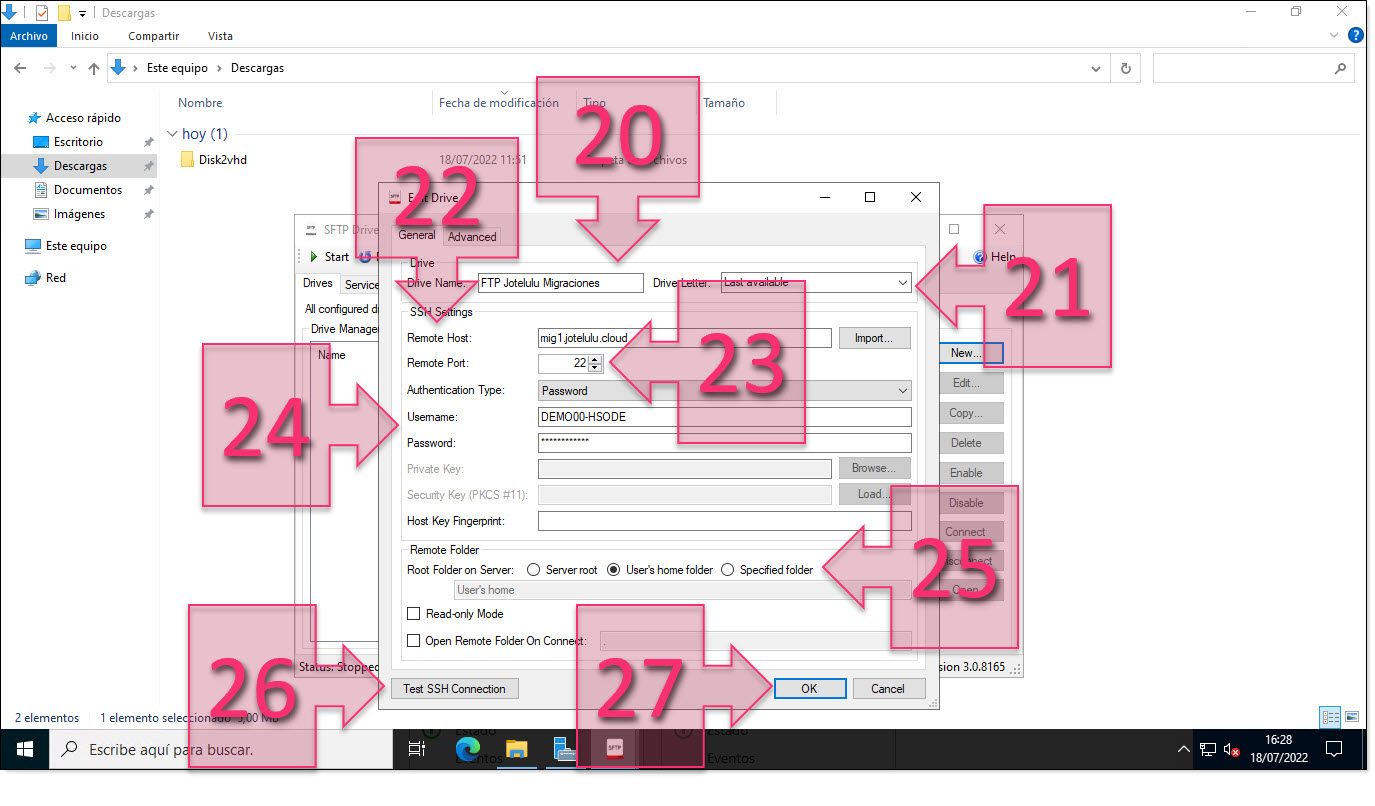Open Task View on the taskbar
Viewport: 1375px width, 806px height.
(418, 748)
